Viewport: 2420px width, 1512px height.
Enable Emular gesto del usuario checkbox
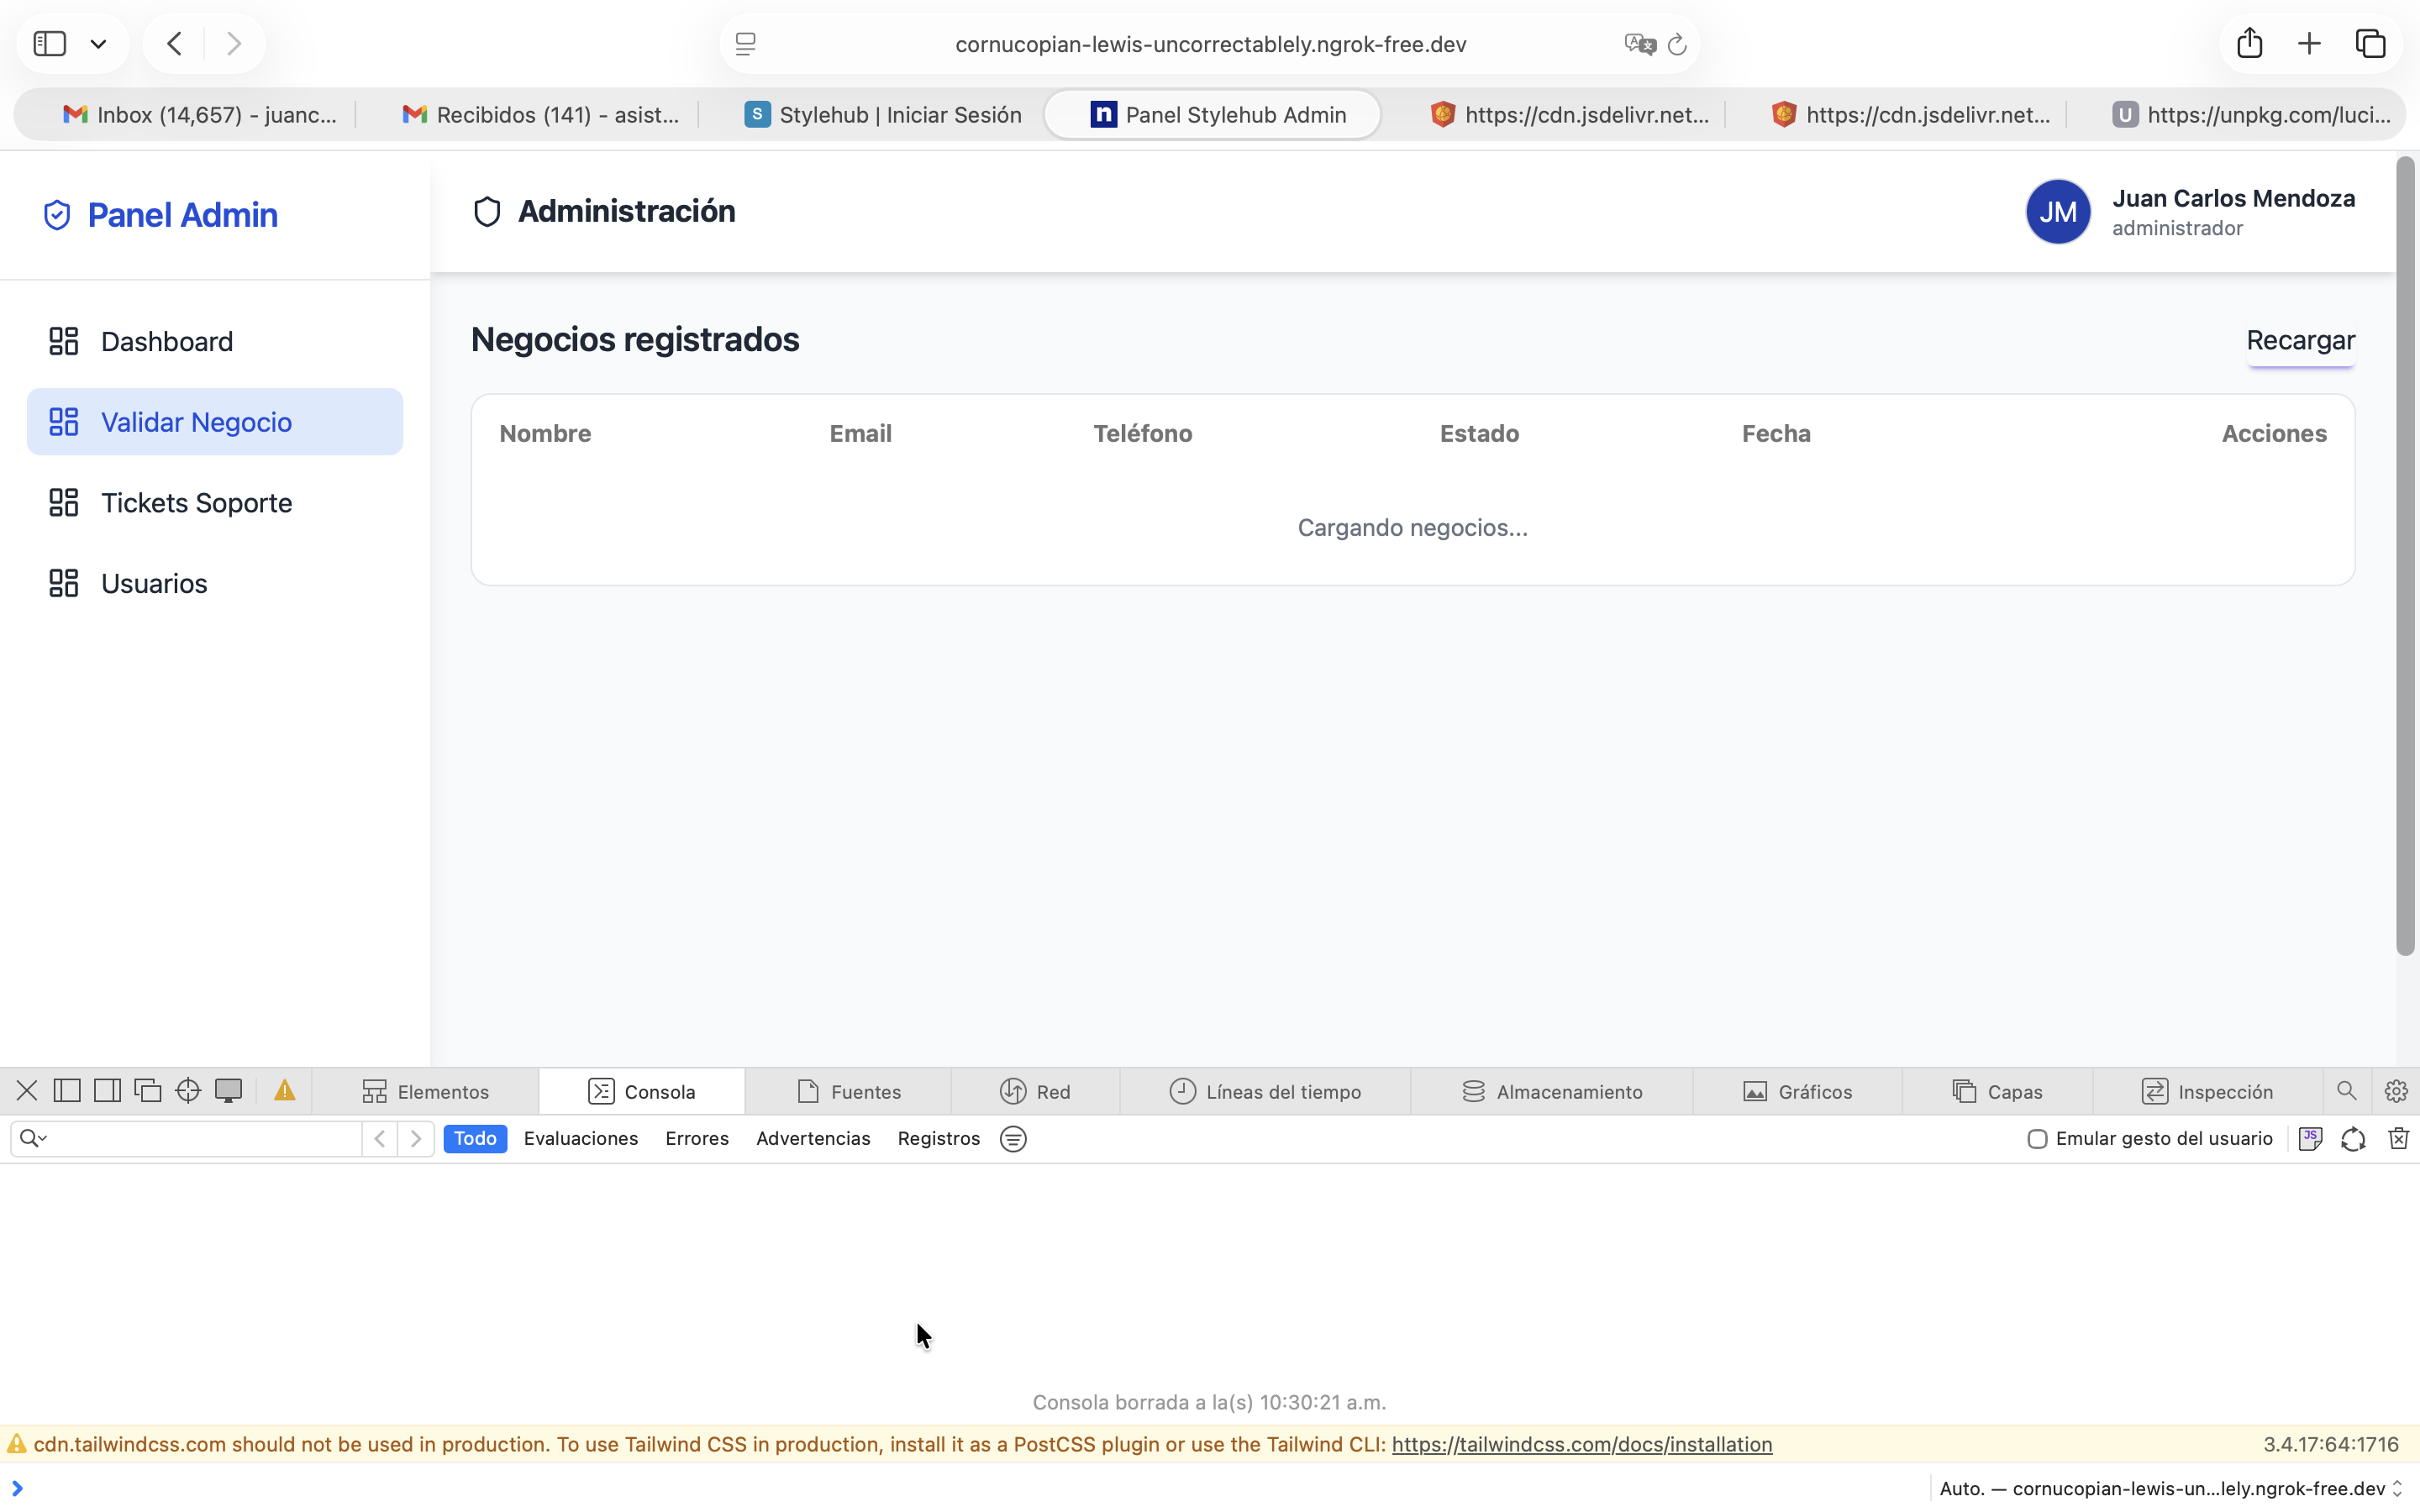(2037, 1139)
